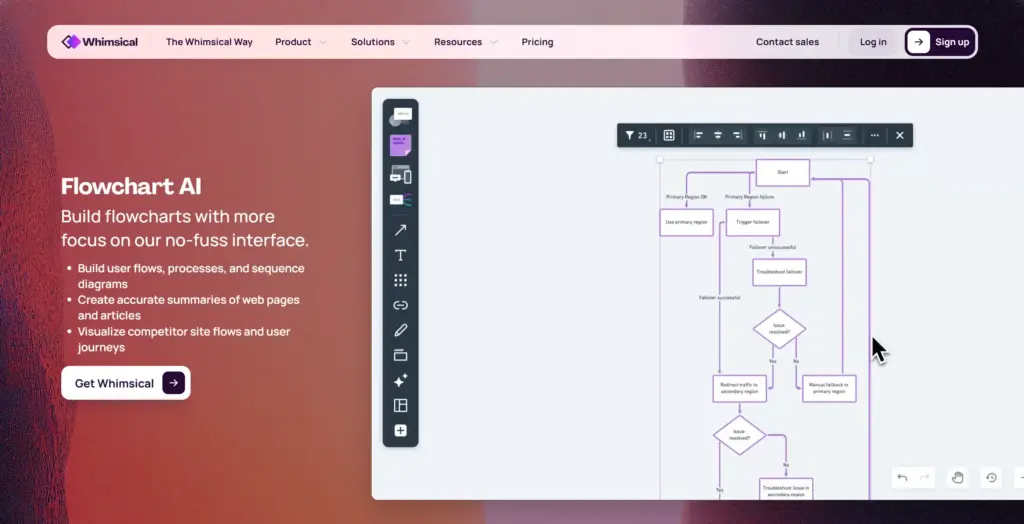Click the Get Whimsical button
The width and height of the screenshot is (1024, 524).
125,383
